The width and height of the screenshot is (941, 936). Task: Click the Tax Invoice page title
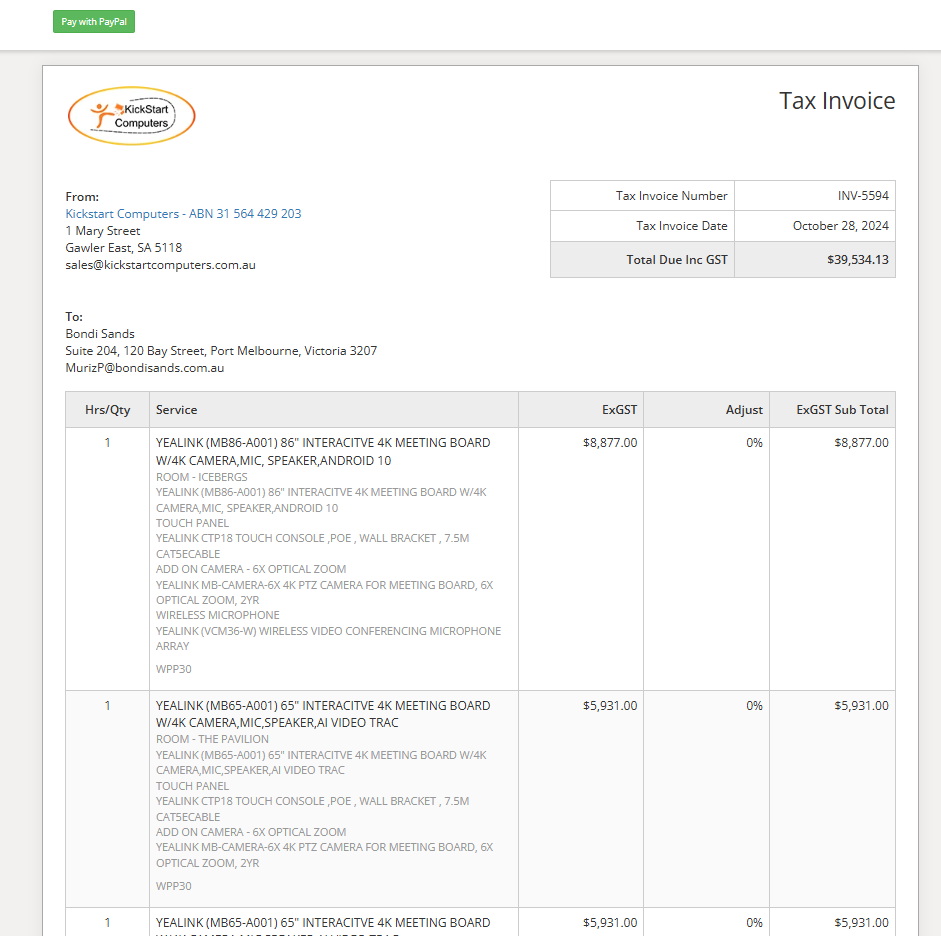pos(837,100)
